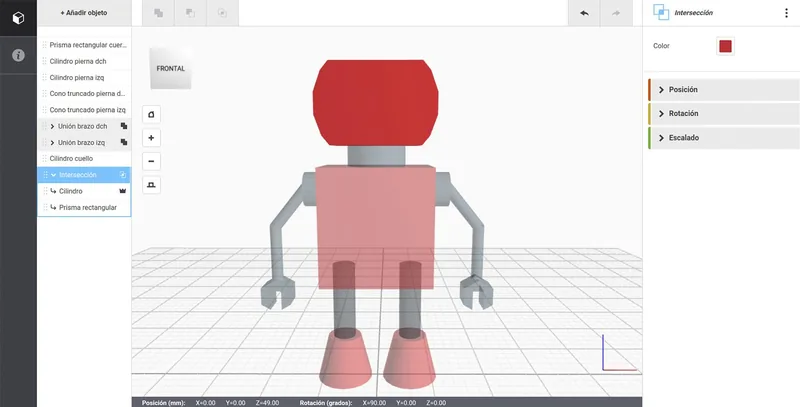This screenshot has height=407, width=800.
Task: Expand the Escalado section
Action: 723,138
